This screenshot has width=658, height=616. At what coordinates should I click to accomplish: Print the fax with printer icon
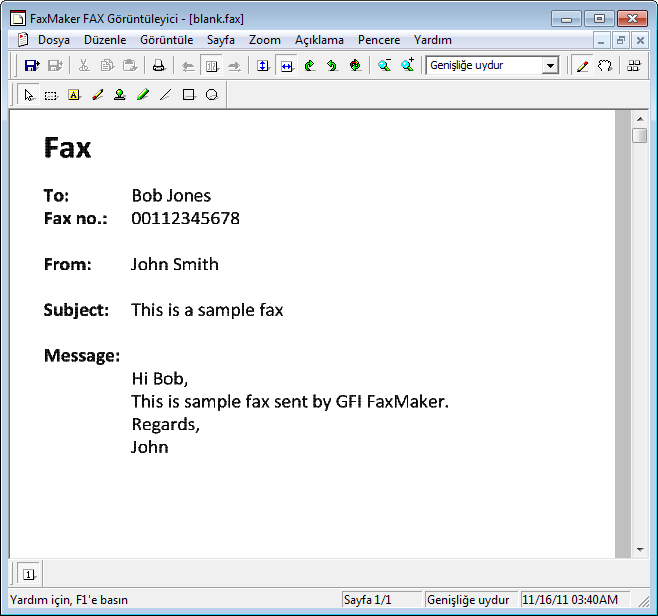[x=159, y=65]
